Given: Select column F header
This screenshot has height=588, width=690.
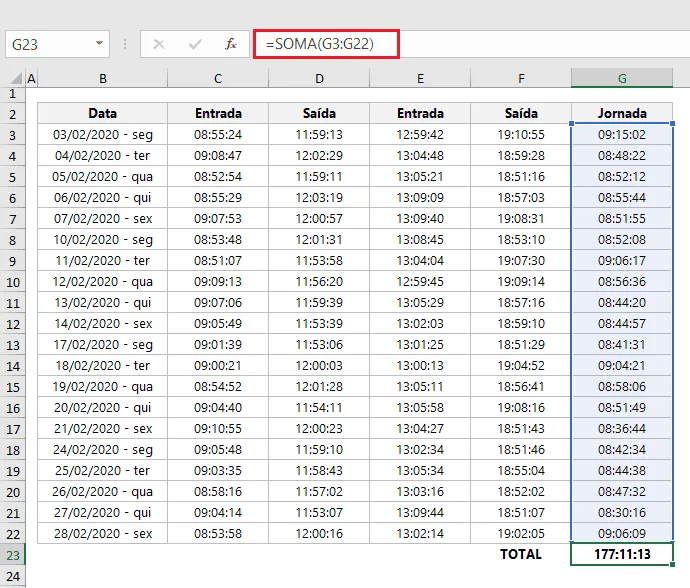Looking at the screenshot, I should coord(521,78).
